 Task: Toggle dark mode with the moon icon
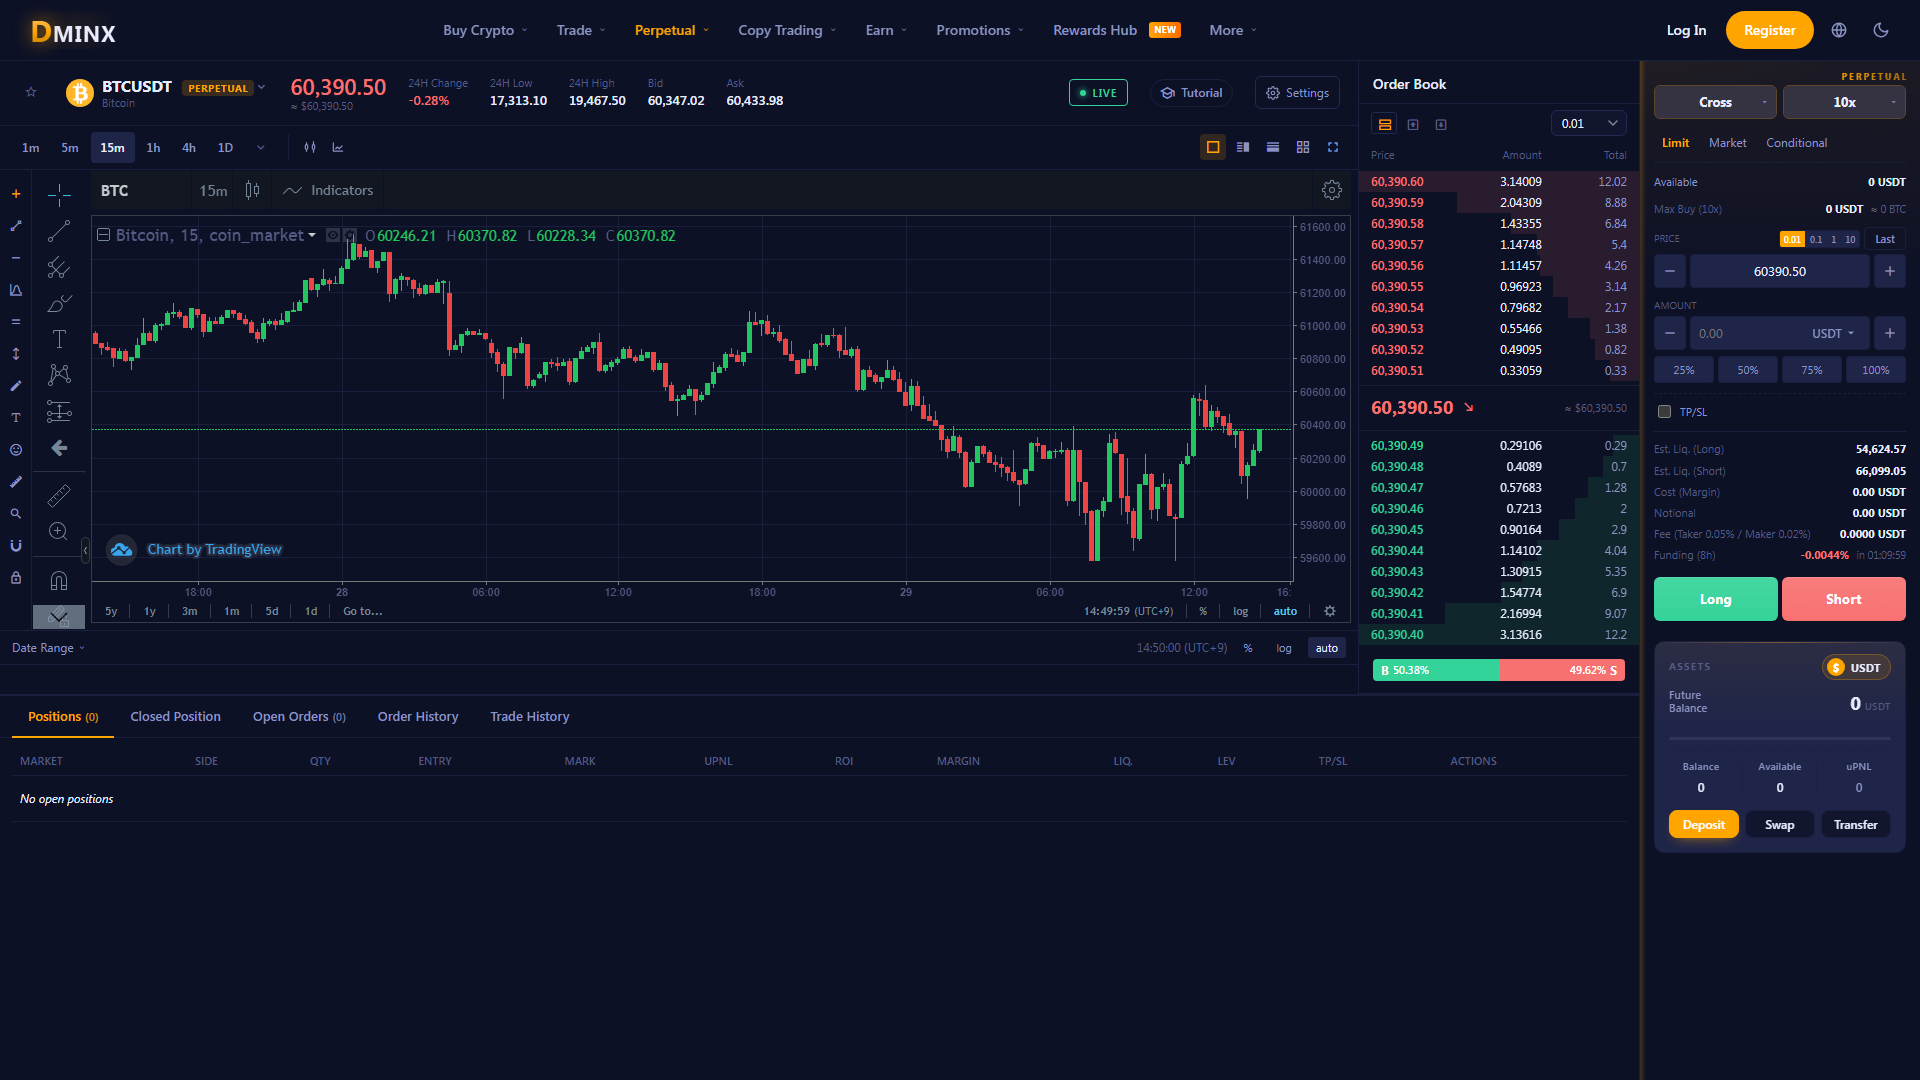(1881, 30)
